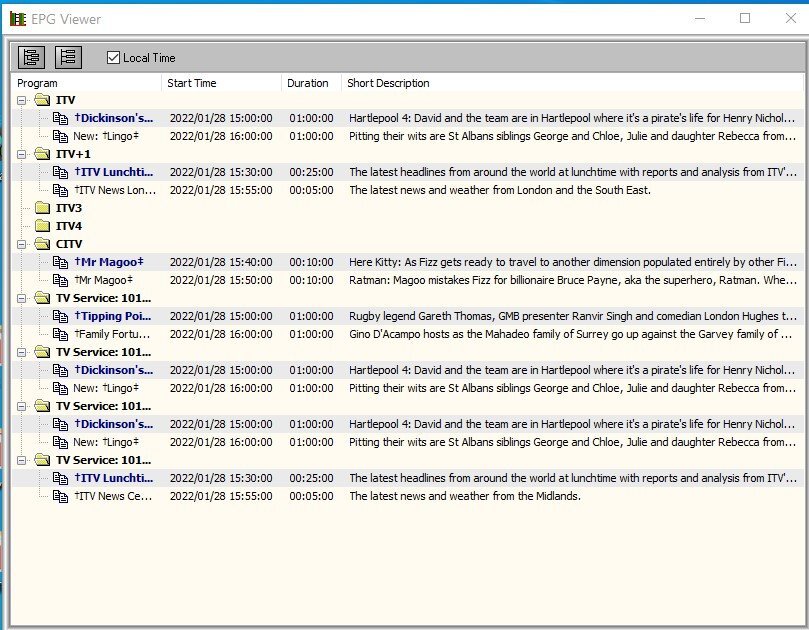
Task: Select the Mr Magoo program at 15:50
Action: click(x=104, y=280)
